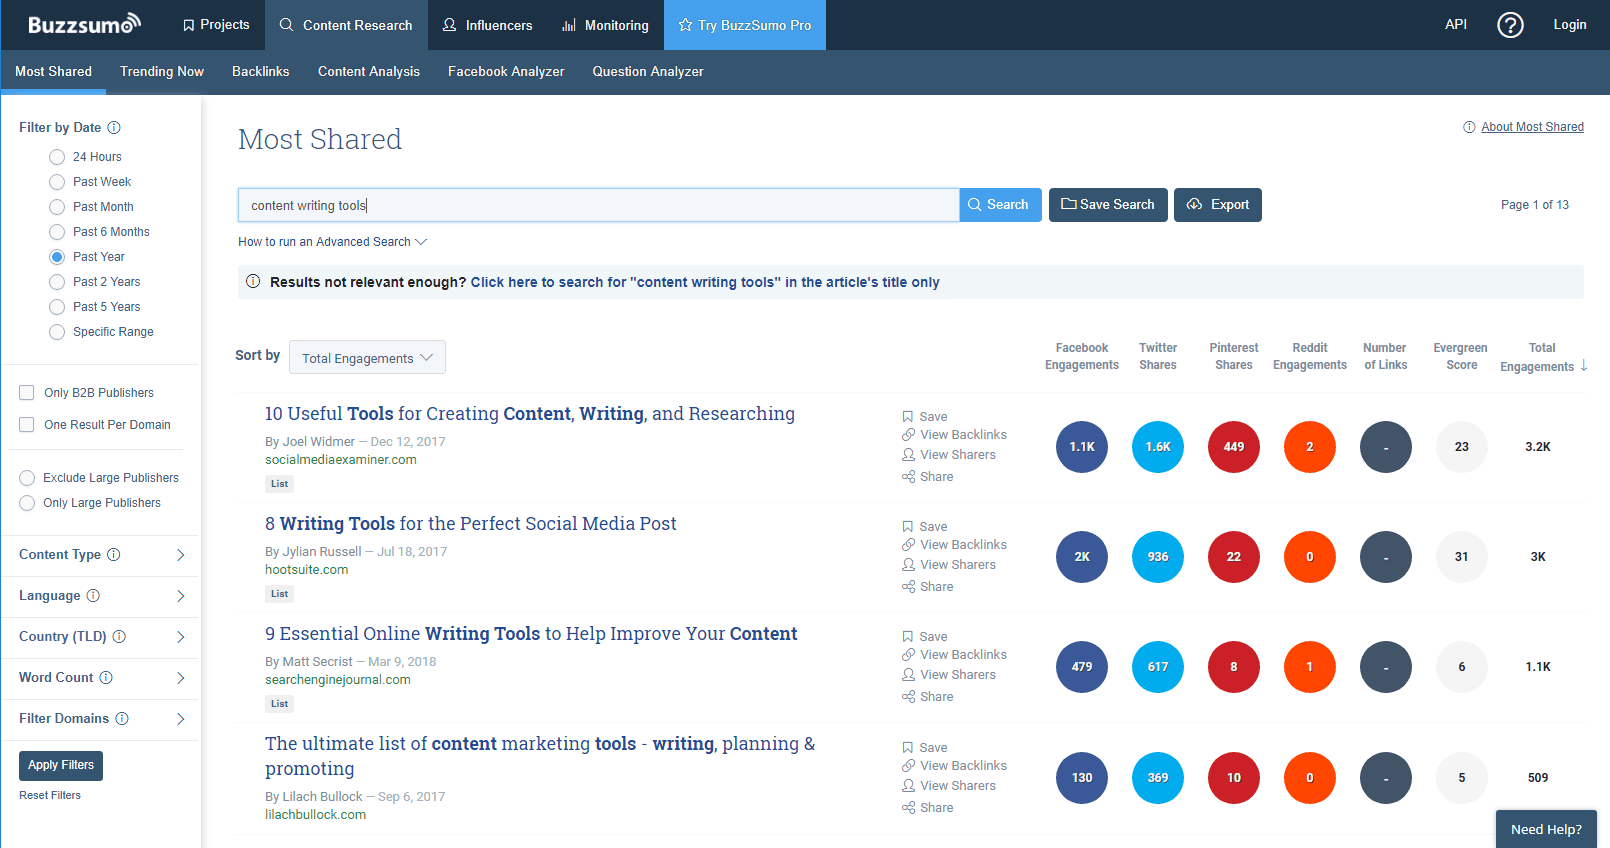The image size is (1610, 848).
Task: Expand How to run an Advanced Search
Action: [332, 242]
